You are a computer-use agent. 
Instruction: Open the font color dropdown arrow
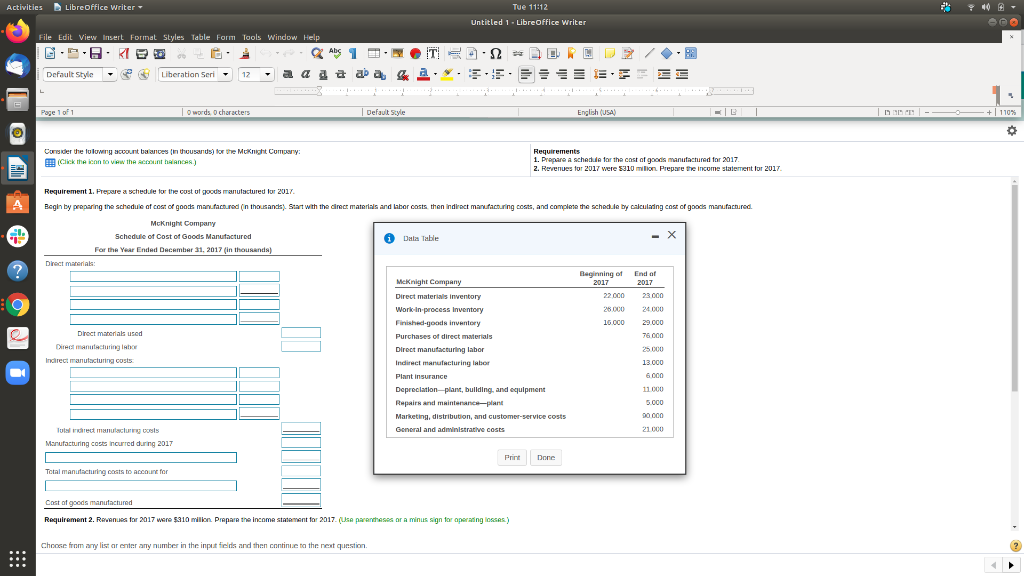click(x=435, y=72)
